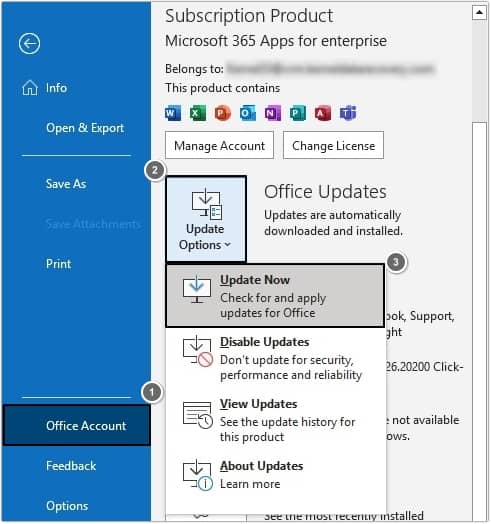Select Update Now from the menu
This screenshot has height=524, width=491.
click(x=275, y=296)
